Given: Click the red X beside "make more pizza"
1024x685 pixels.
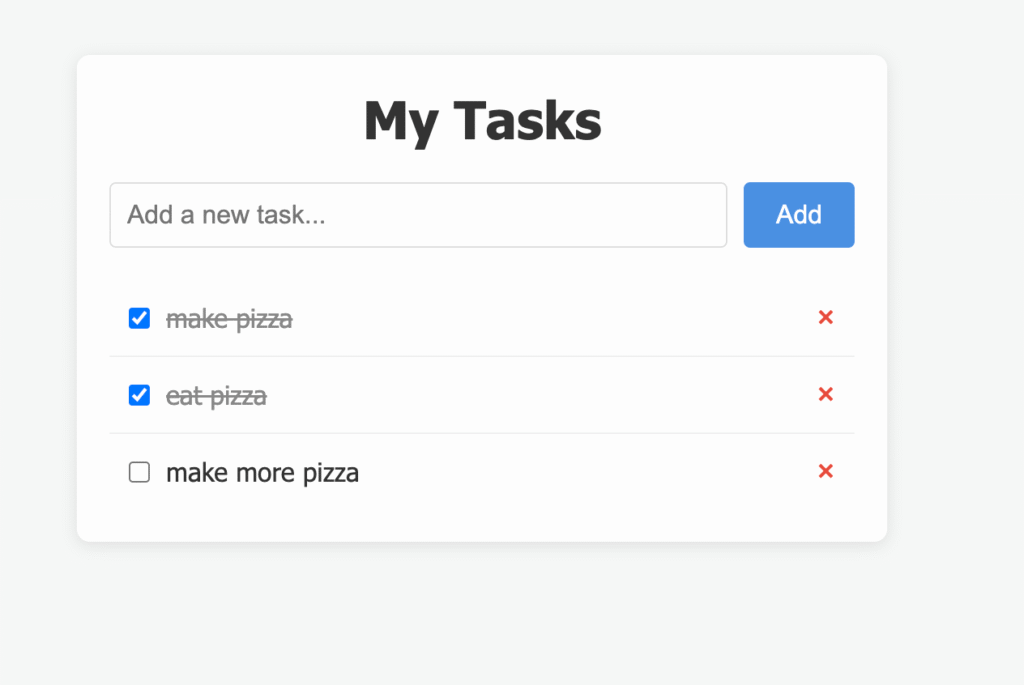Looking at the screenshot, I should tap(826, 471).
